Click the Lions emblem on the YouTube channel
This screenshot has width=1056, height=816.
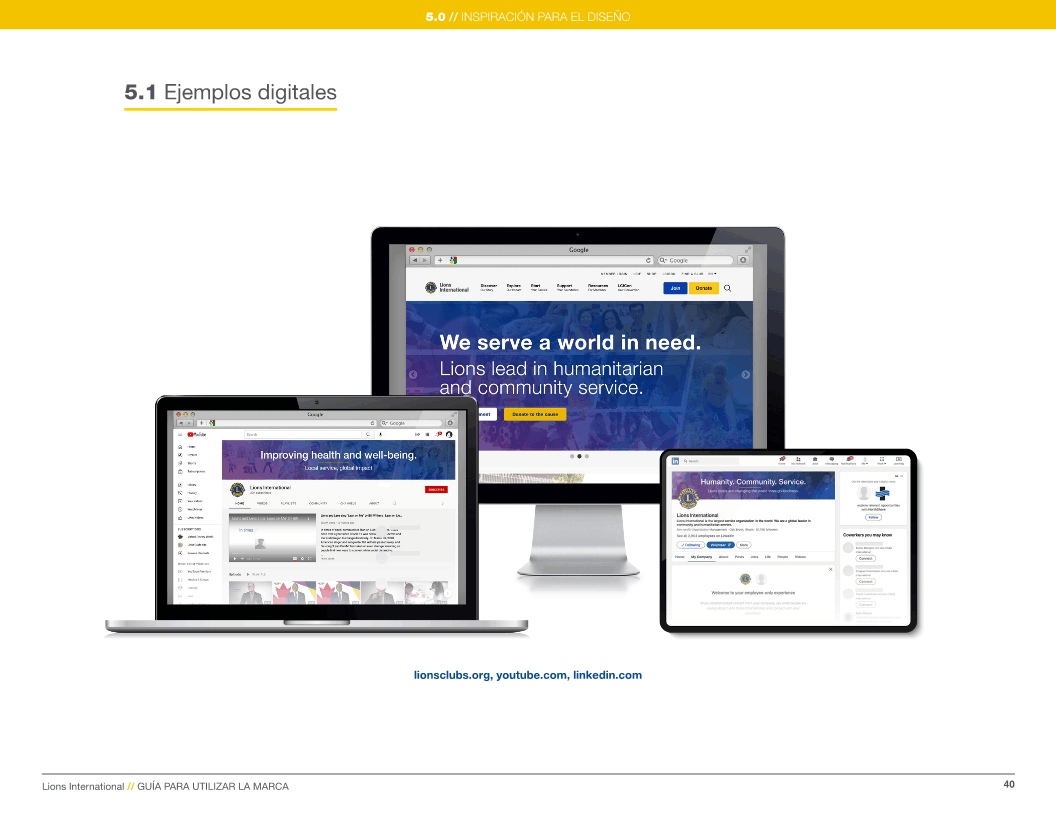(238, 489)
